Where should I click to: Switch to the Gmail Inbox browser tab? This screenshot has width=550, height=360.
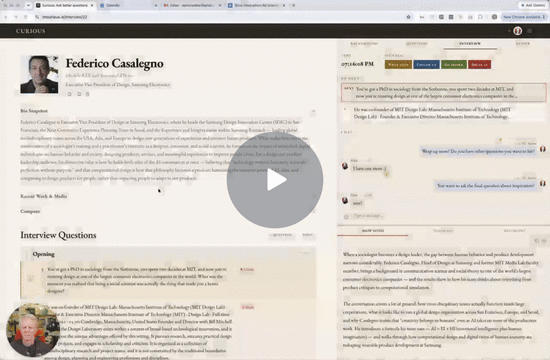click(192, 5)
